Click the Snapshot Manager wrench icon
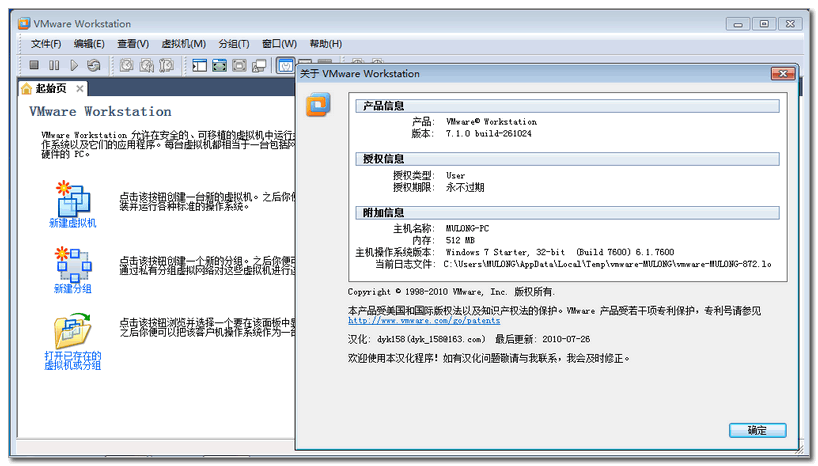Viewport: 818px width, 466px height. [x=166, y=65]
